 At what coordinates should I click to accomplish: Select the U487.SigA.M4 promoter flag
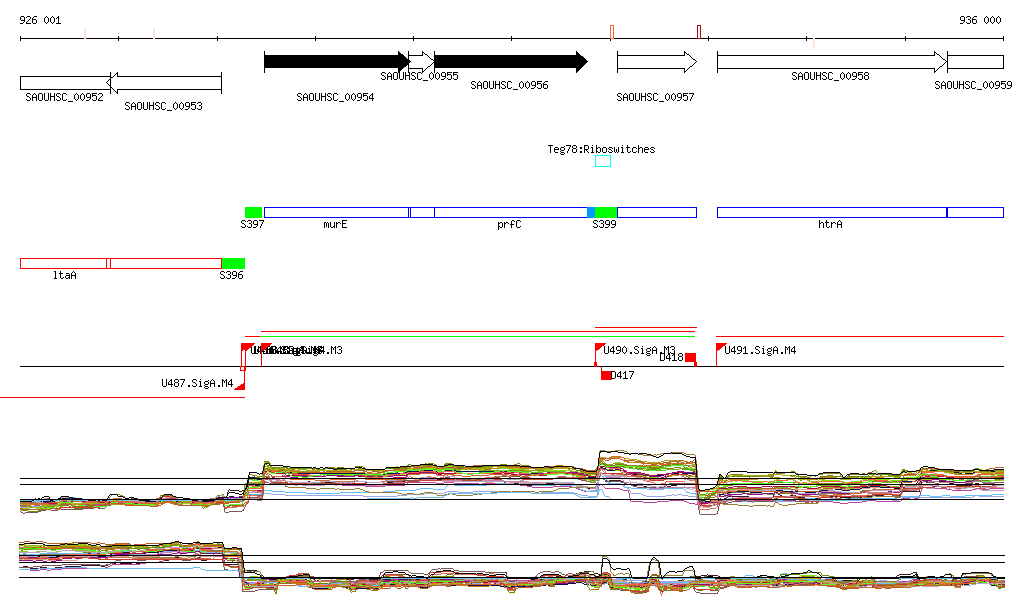(x=240, y=385)
